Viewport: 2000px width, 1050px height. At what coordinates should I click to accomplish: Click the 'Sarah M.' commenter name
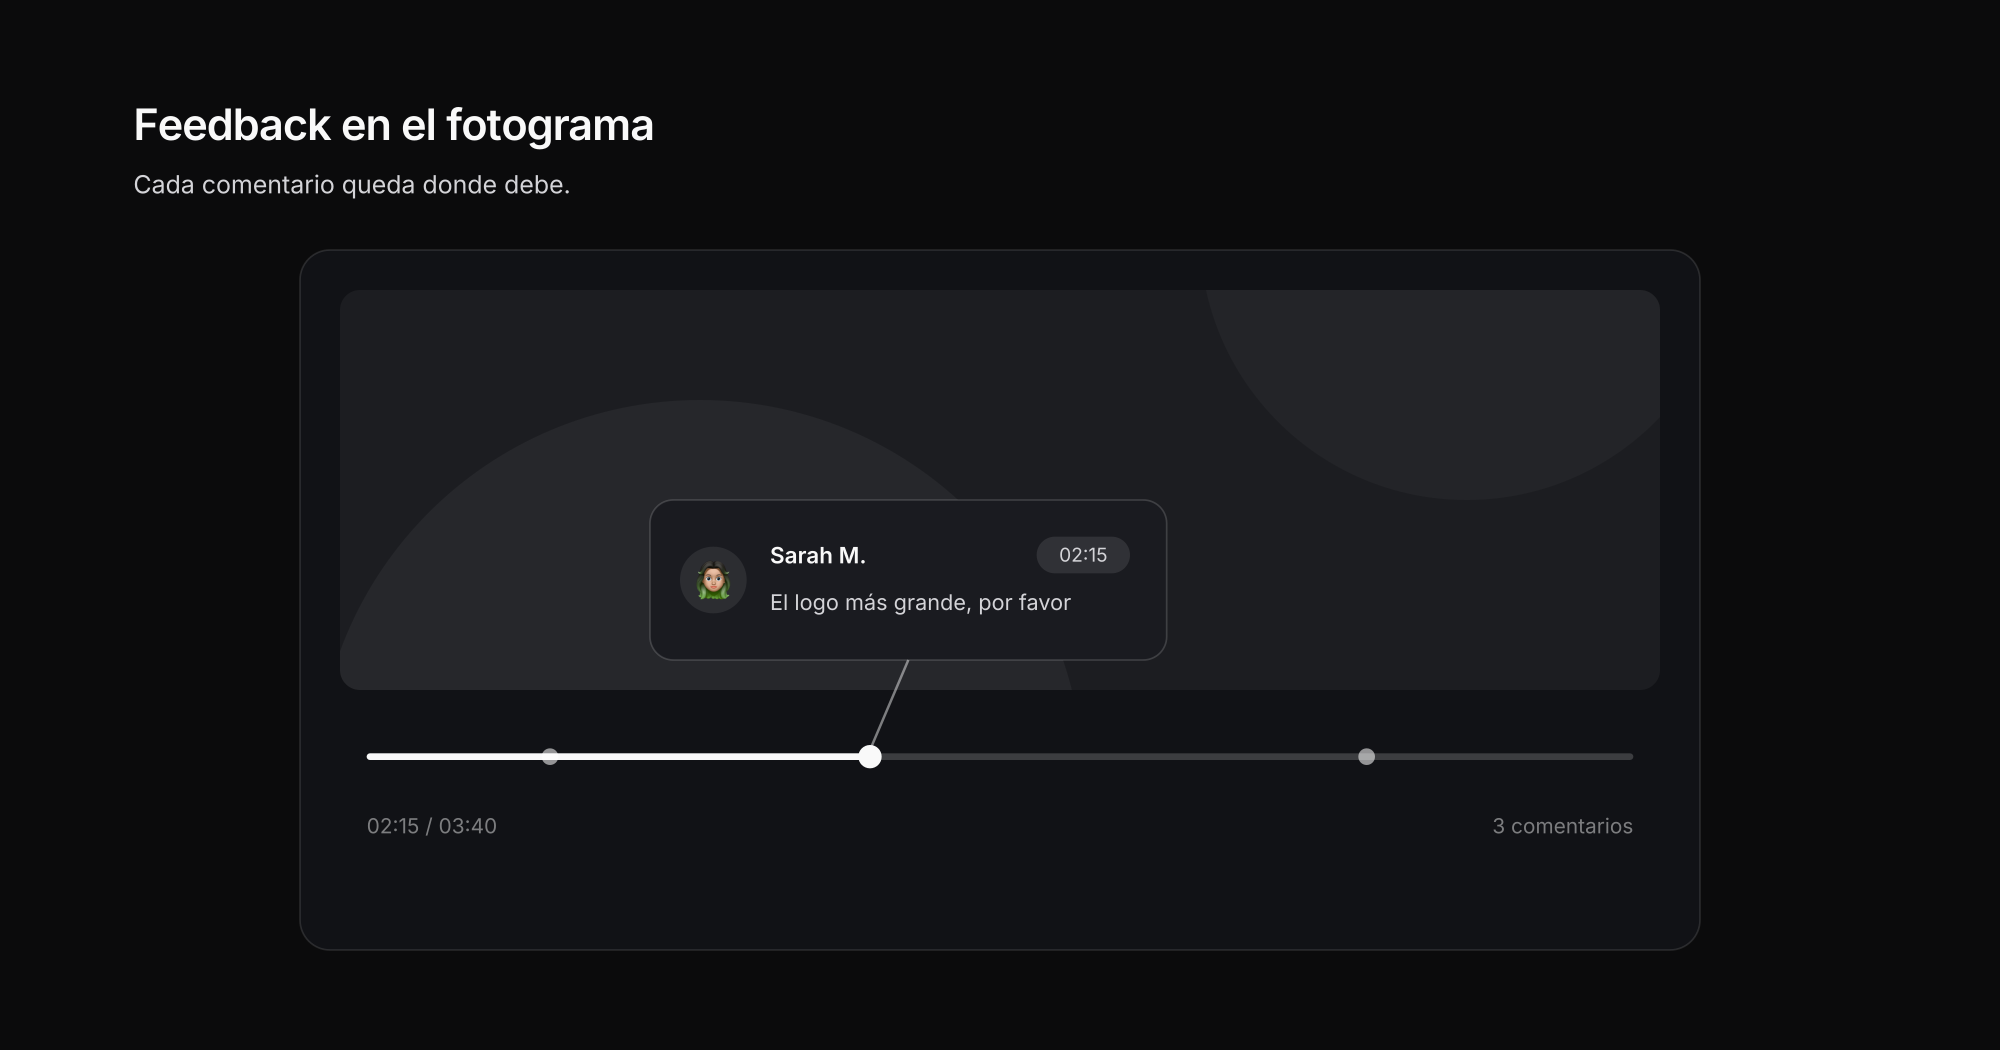click(x=818, y=556)
